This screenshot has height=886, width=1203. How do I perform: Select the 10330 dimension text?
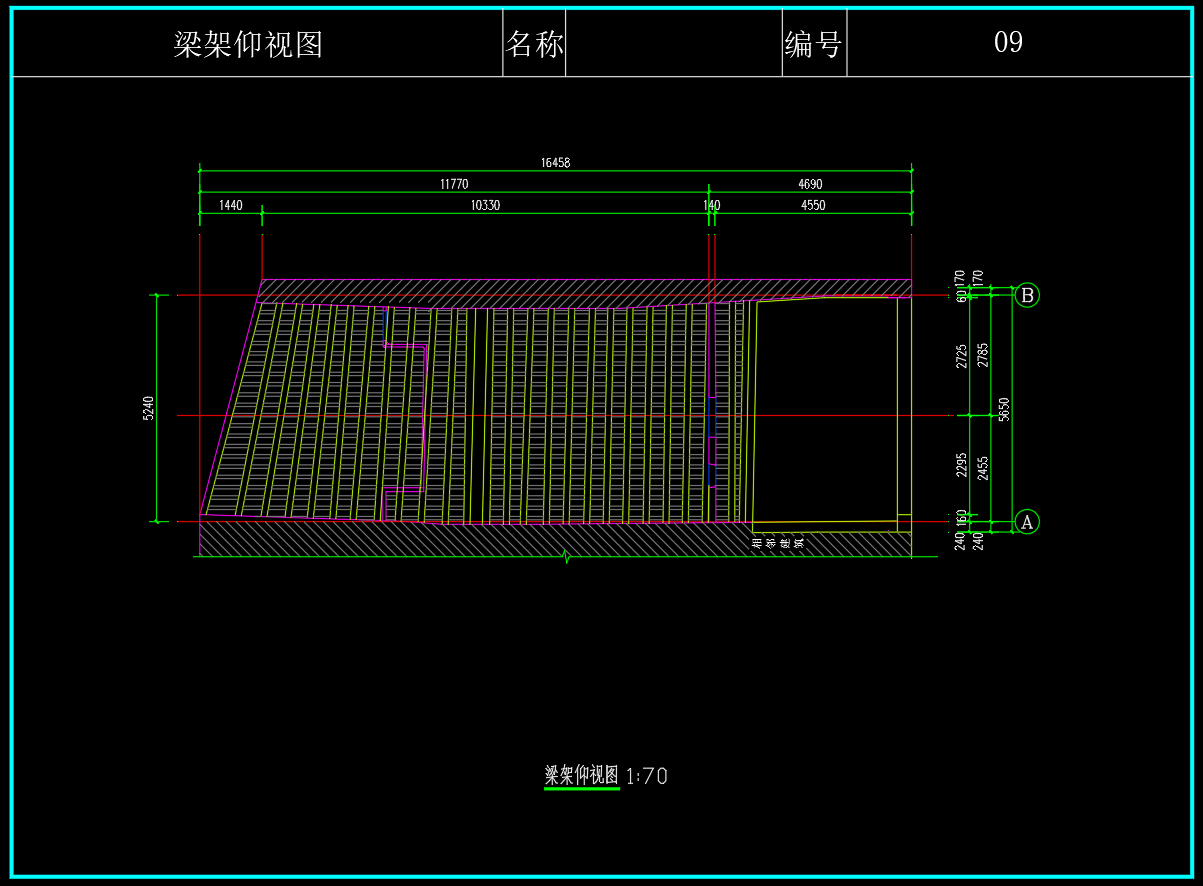(x=485, y=205)
